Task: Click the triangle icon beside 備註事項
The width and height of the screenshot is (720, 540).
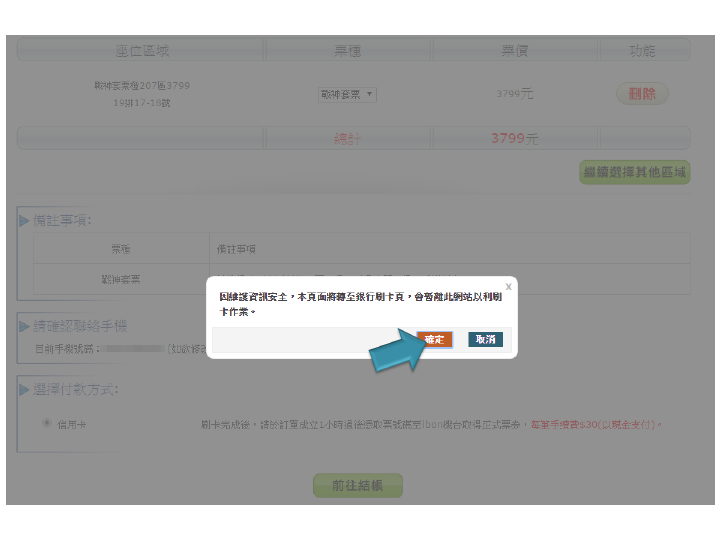Action: [x=24, y=220]
